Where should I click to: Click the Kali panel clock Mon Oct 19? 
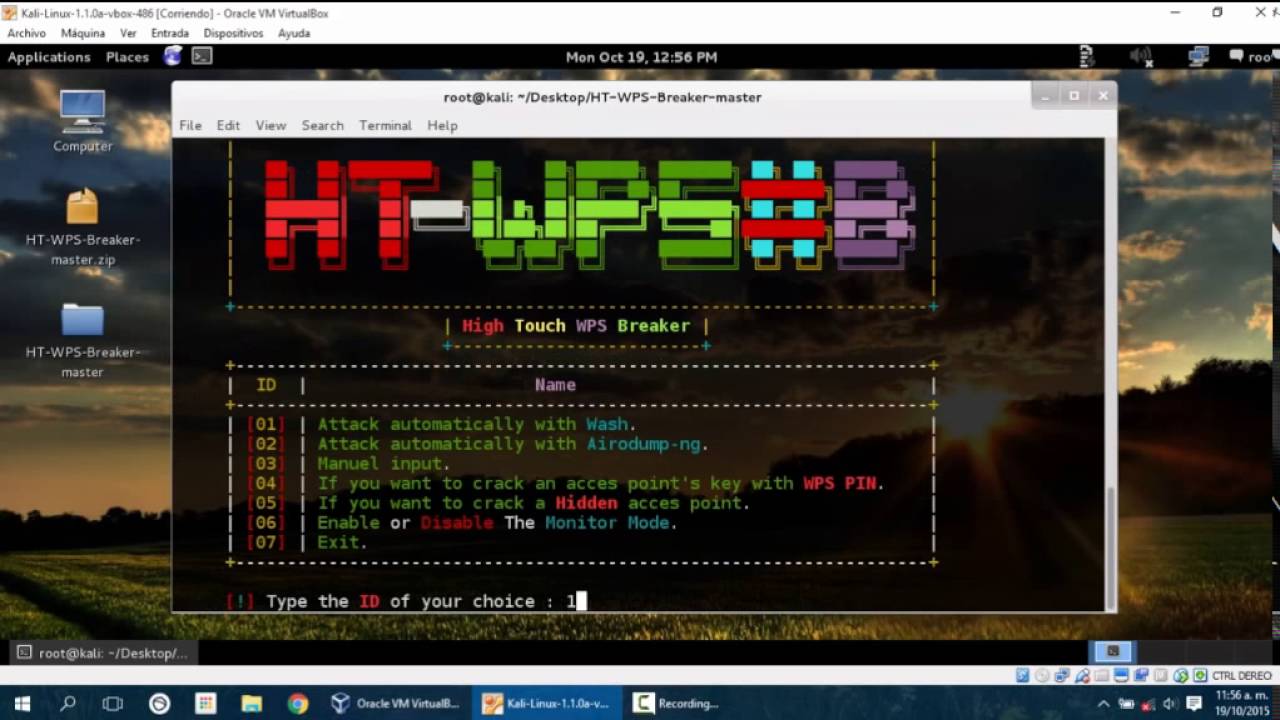(641, 57)
